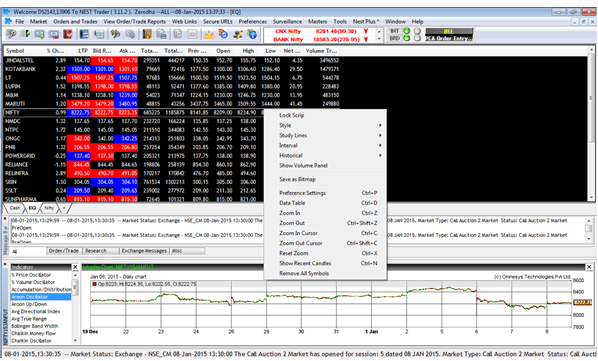Click the red legend square in chart
This screenshot has height=361, width=598.
pos(94,284)
